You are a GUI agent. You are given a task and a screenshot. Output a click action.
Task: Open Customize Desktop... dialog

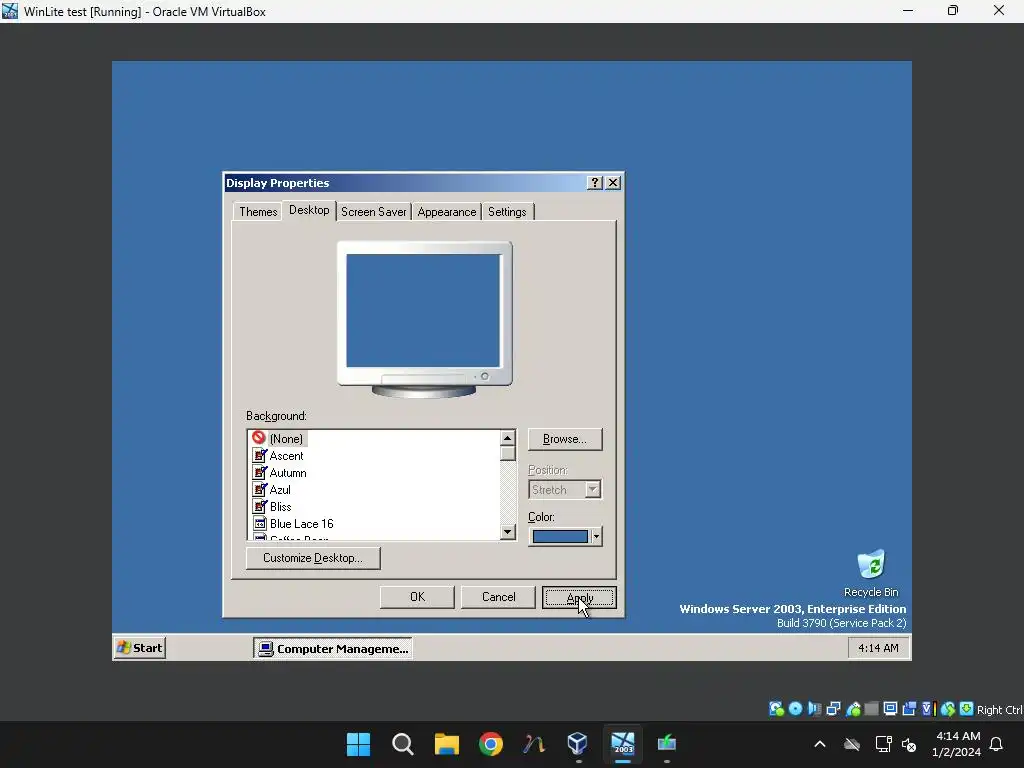click(313, 558)
